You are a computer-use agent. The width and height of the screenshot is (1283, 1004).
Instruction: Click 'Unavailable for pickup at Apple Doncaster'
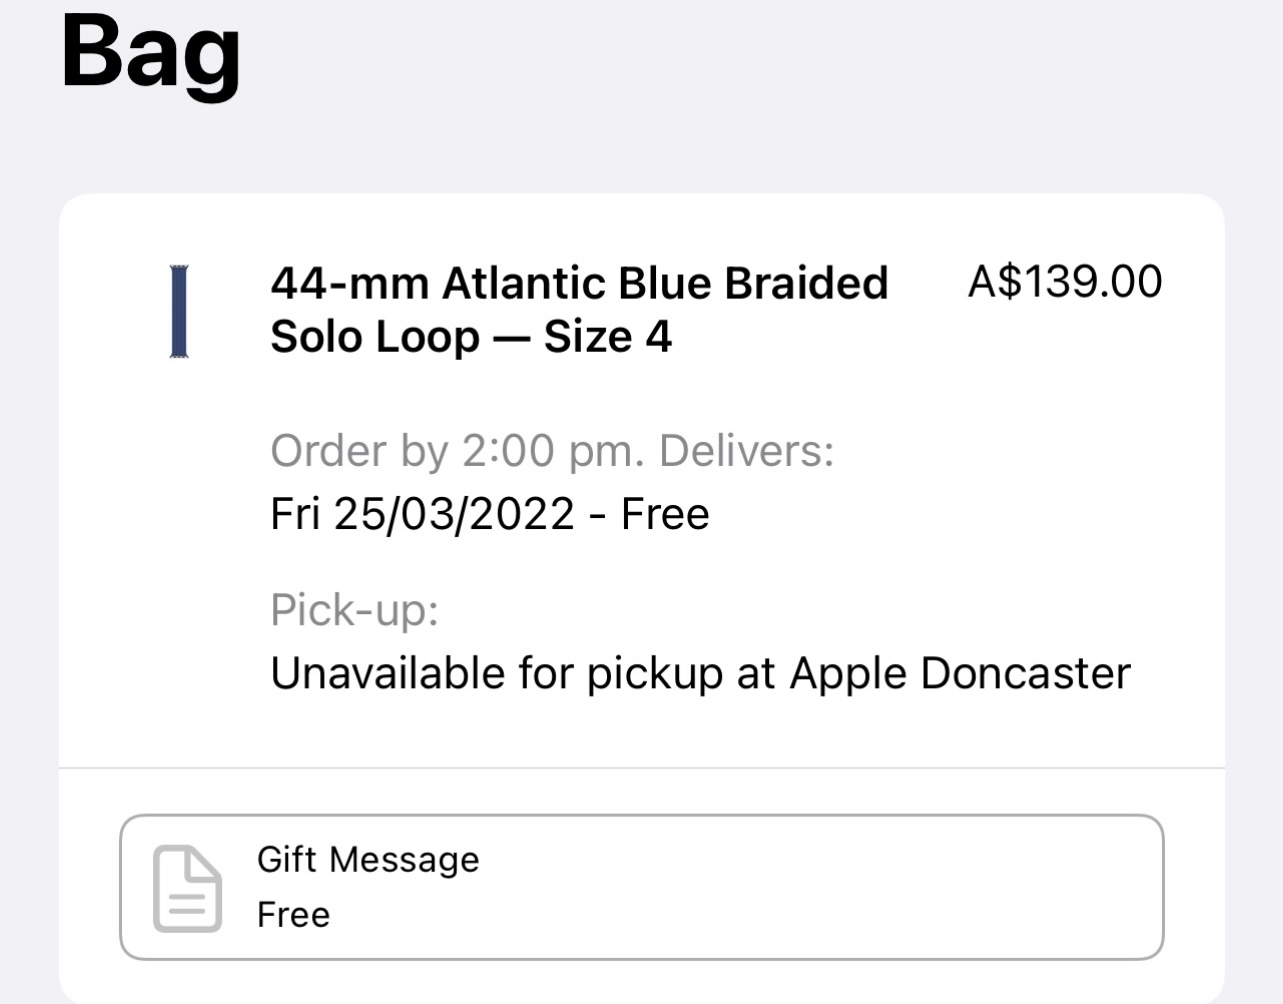click(700, 673)
